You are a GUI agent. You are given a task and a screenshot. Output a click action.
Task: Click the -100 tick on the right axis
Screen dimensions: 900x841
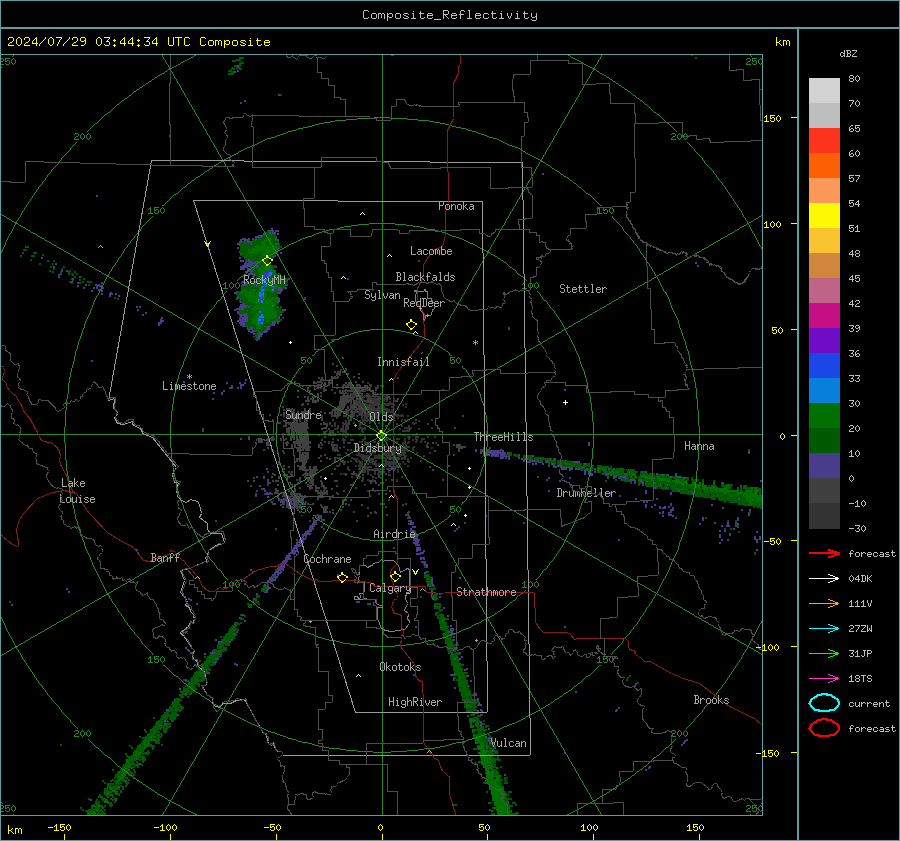pos(767,647)
